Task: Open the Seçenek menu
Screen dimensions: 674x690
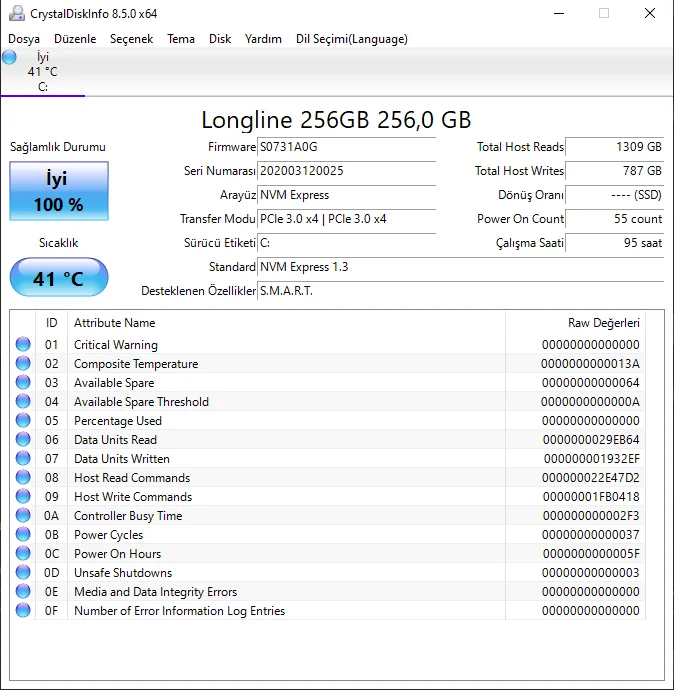Action: 131,39
